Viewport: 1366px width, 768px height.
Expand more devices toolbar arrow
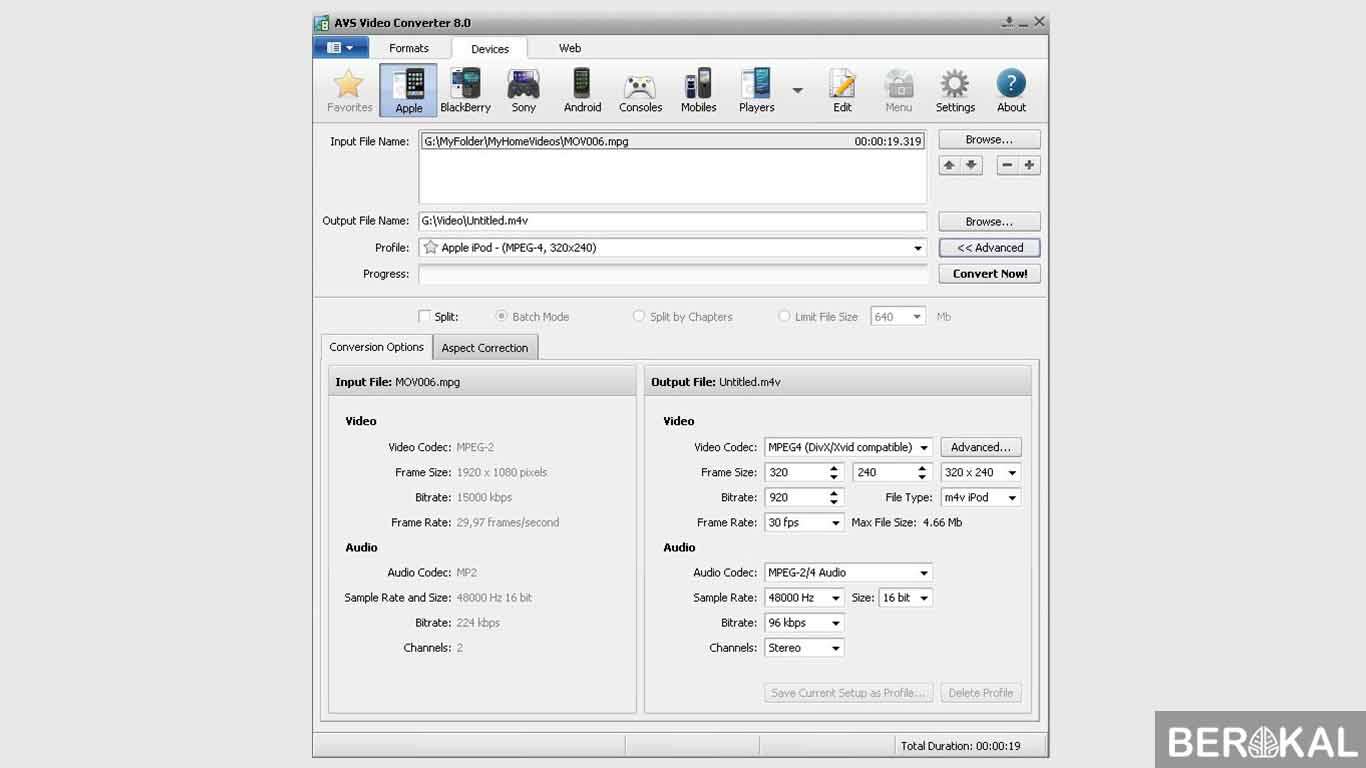797,91
